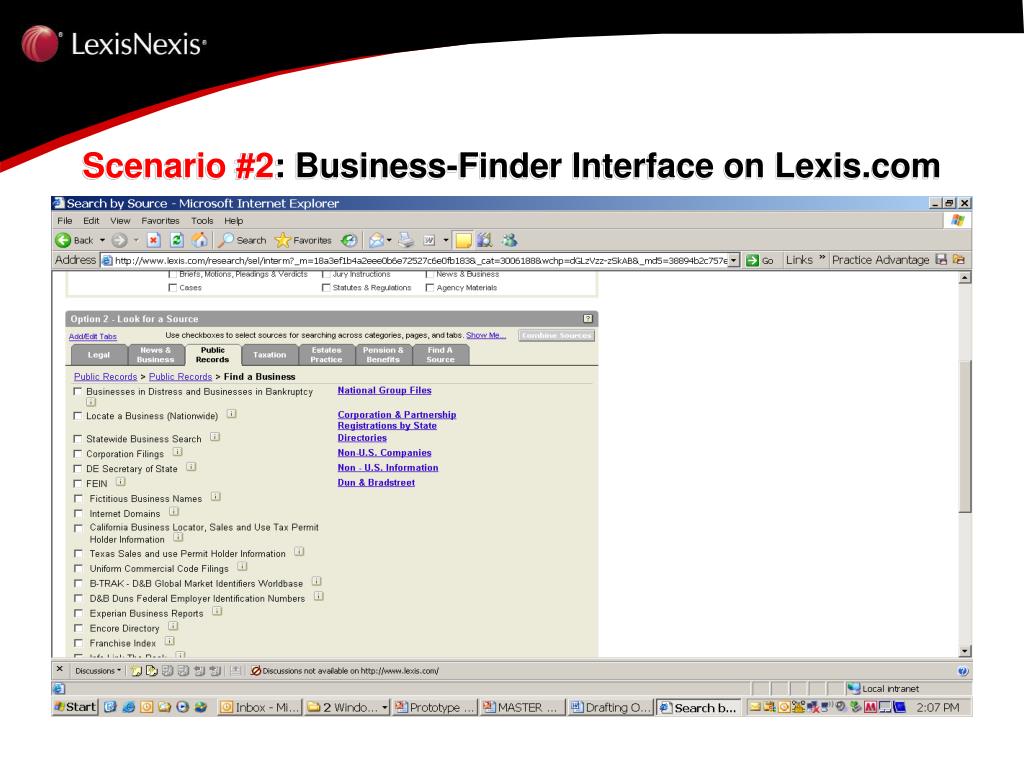Click the Edit with Word icon
Image resolution: width=1024 pixels, height=768 pixels.
pos(430,240)
